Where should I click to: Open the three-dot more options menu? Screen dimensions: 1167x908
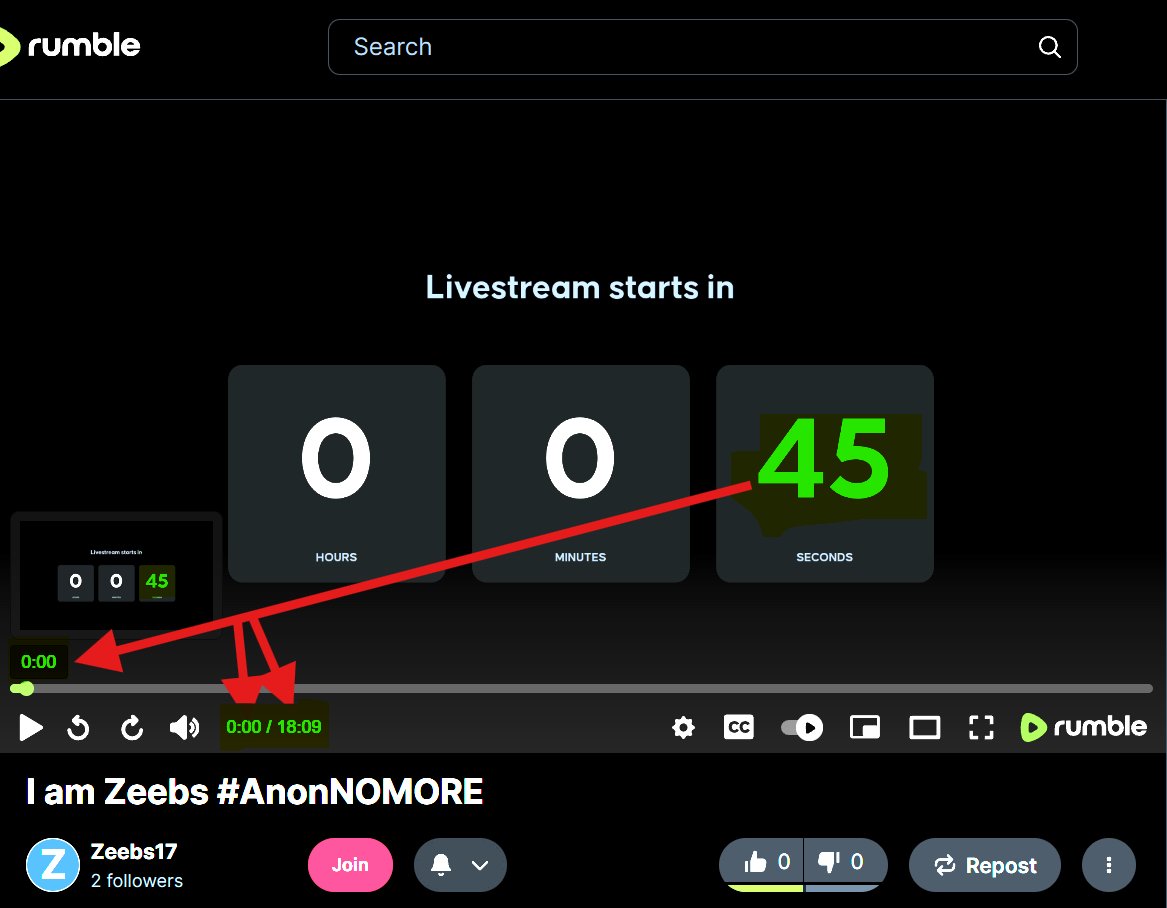coord(1109,865)
